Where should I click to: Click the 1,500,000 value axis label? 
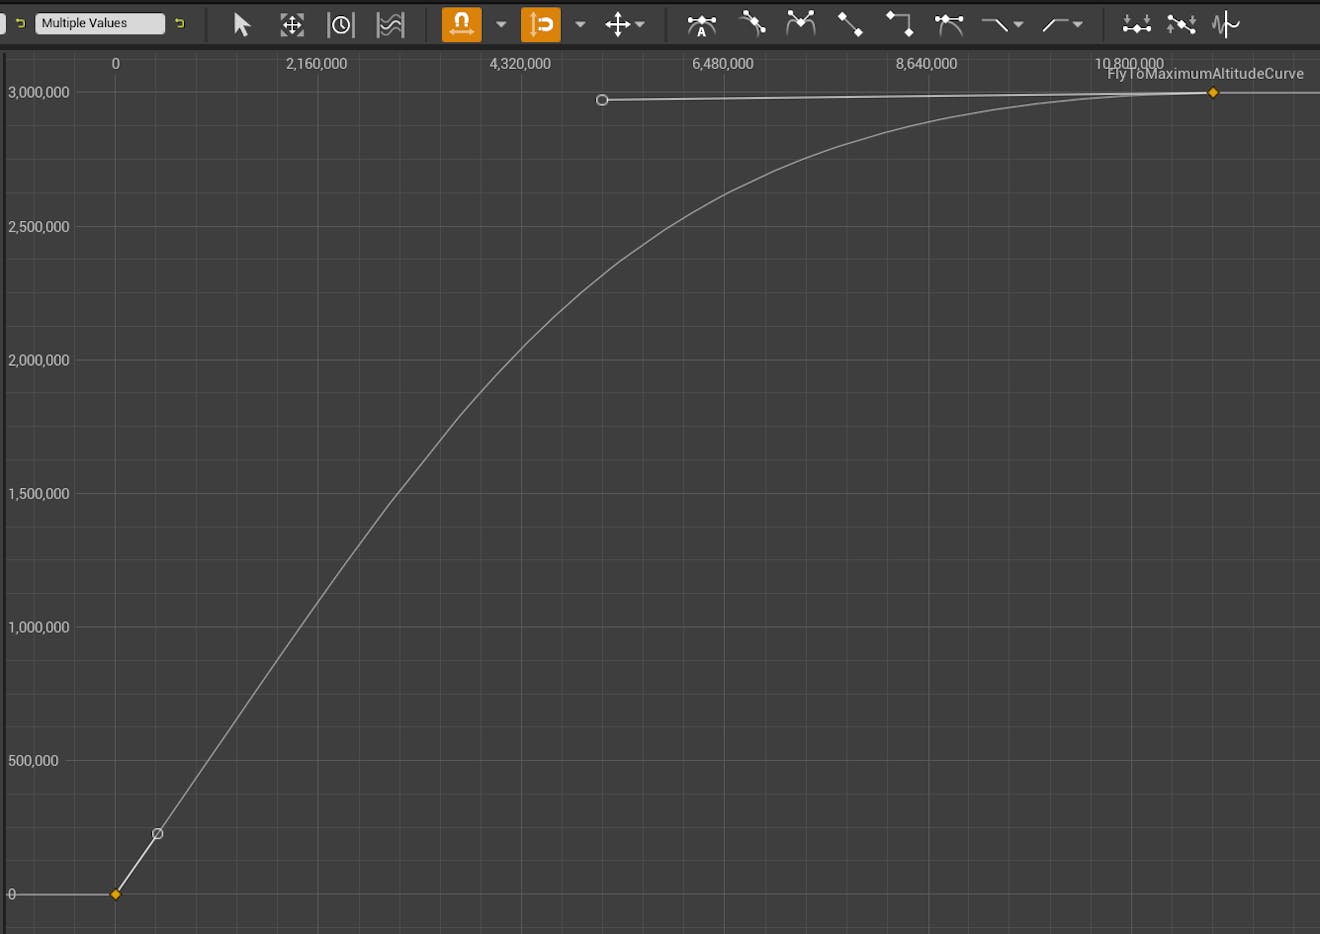click(x=39, y=494)
